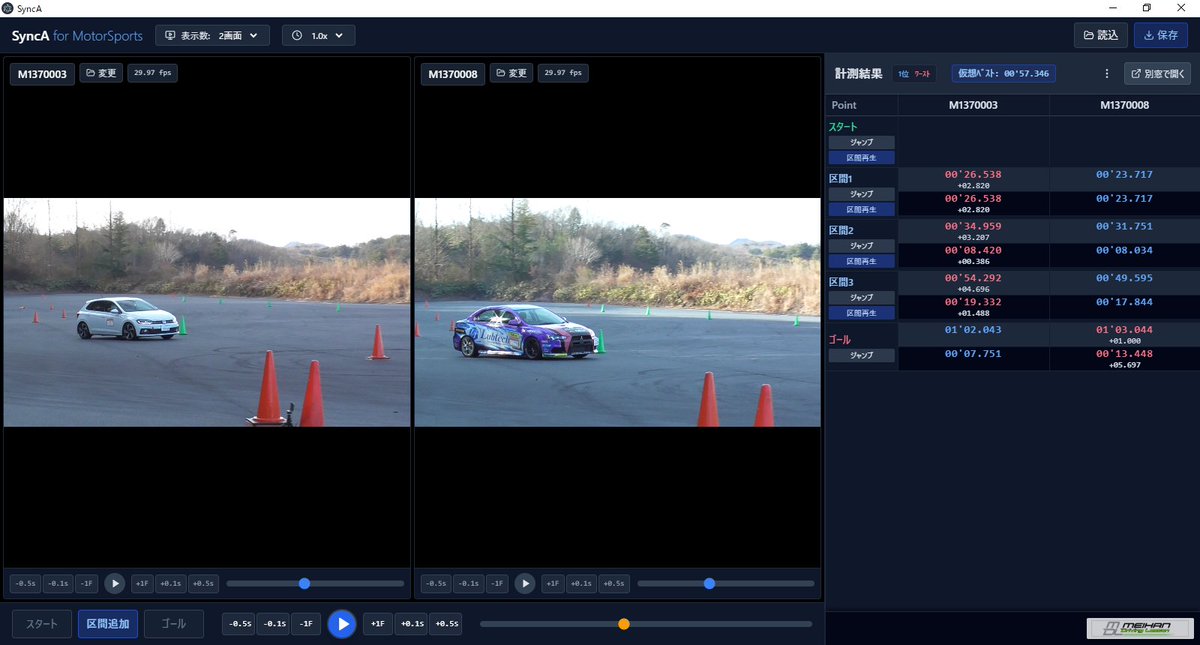
Task: Click main -0.5s step button
Action: click(x=239, y=624)
